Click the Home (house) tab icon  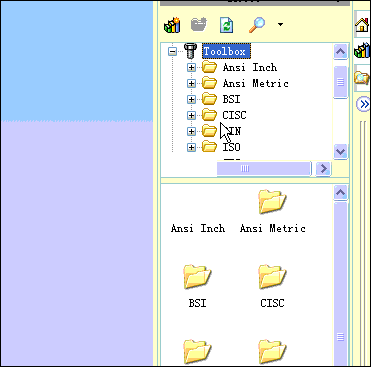(x=362, y=25)
